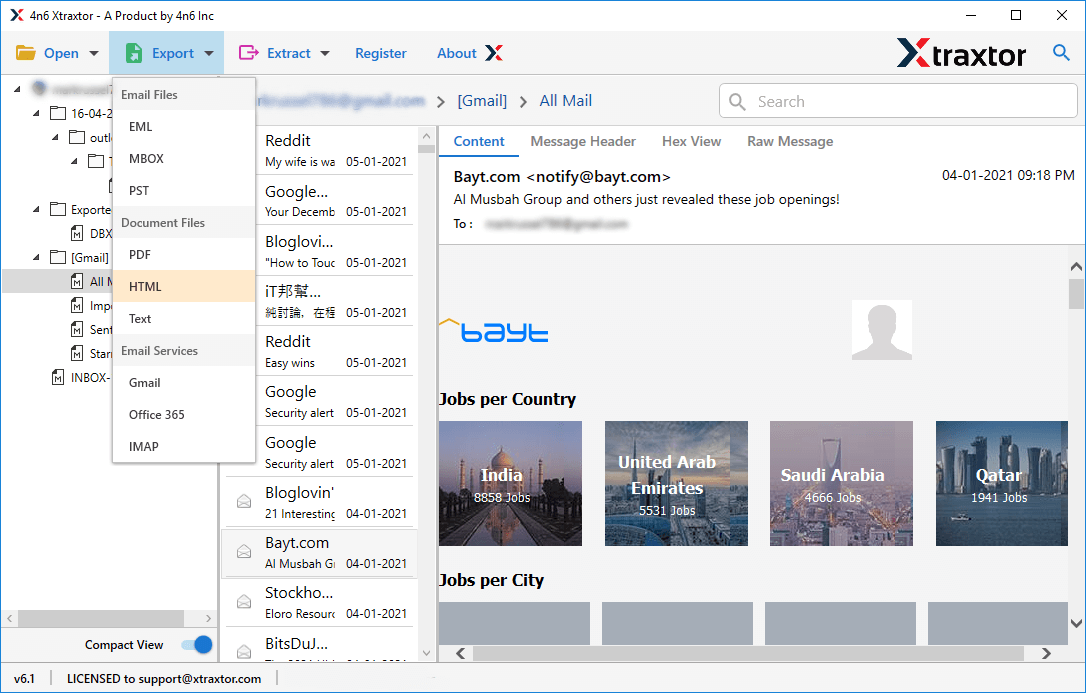Click the folder icon next to 16-04-2
Viewport: 1086px width, 693px height.
pyautogui.click(x=58, y=113)
